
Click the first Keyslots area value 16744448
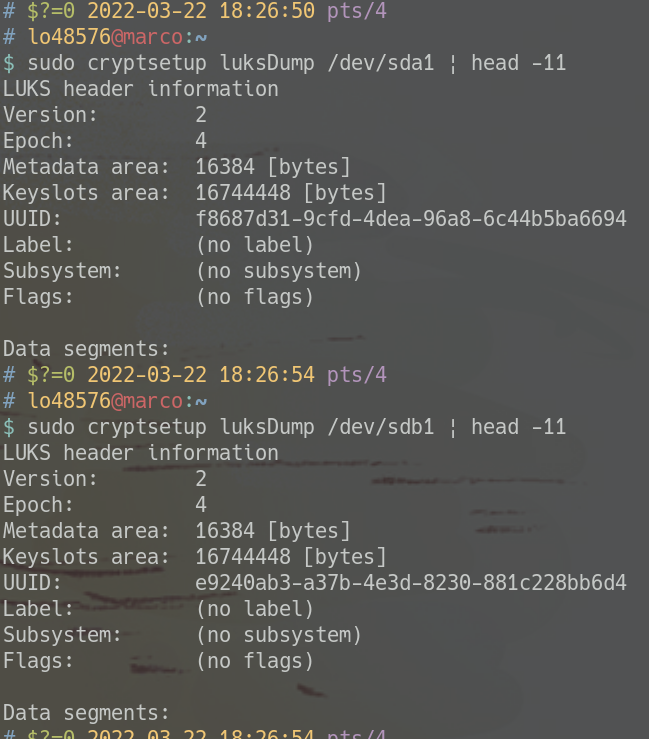(243, 193)
